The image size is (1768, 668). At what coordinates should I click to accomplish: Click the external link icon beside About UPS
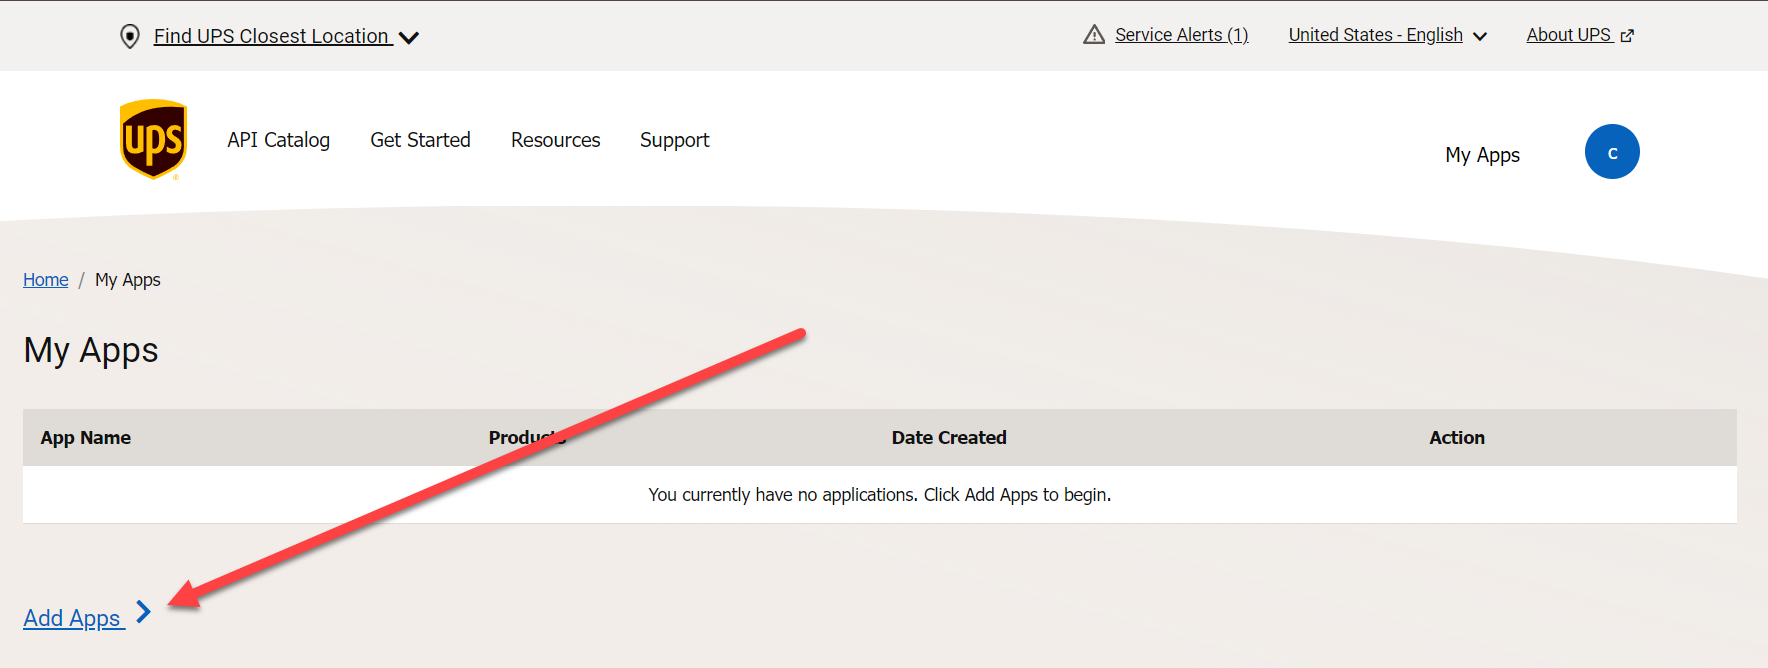point(1627,36)
